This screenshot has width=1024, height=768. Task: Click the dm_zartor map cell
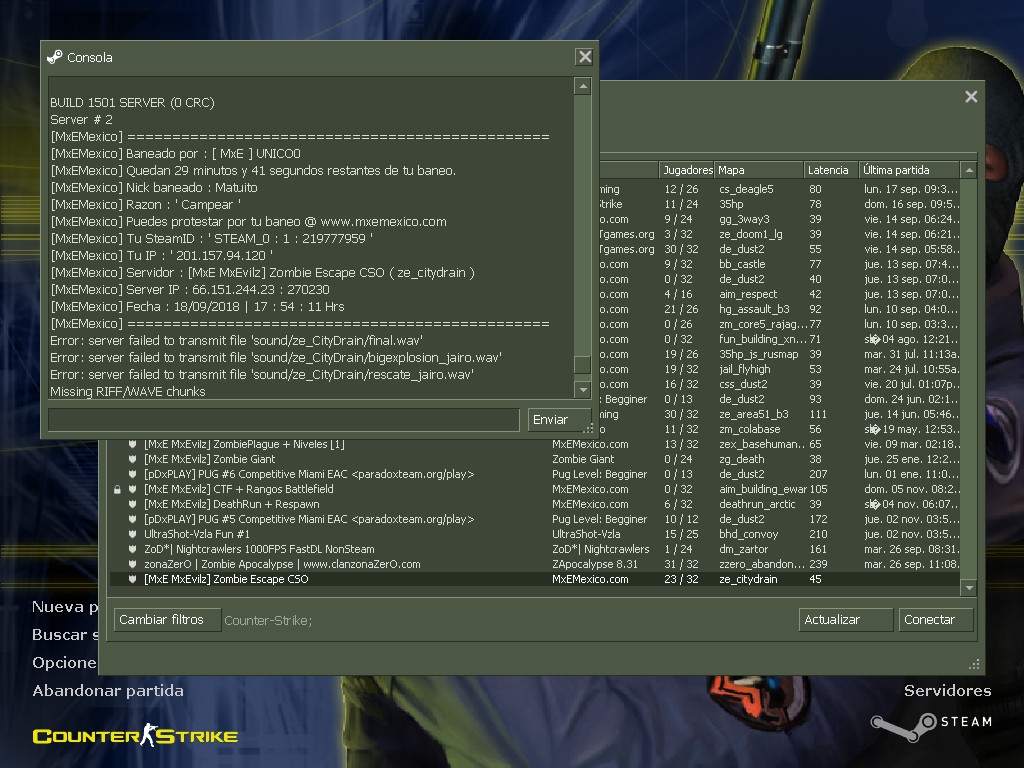pos(743,550)
